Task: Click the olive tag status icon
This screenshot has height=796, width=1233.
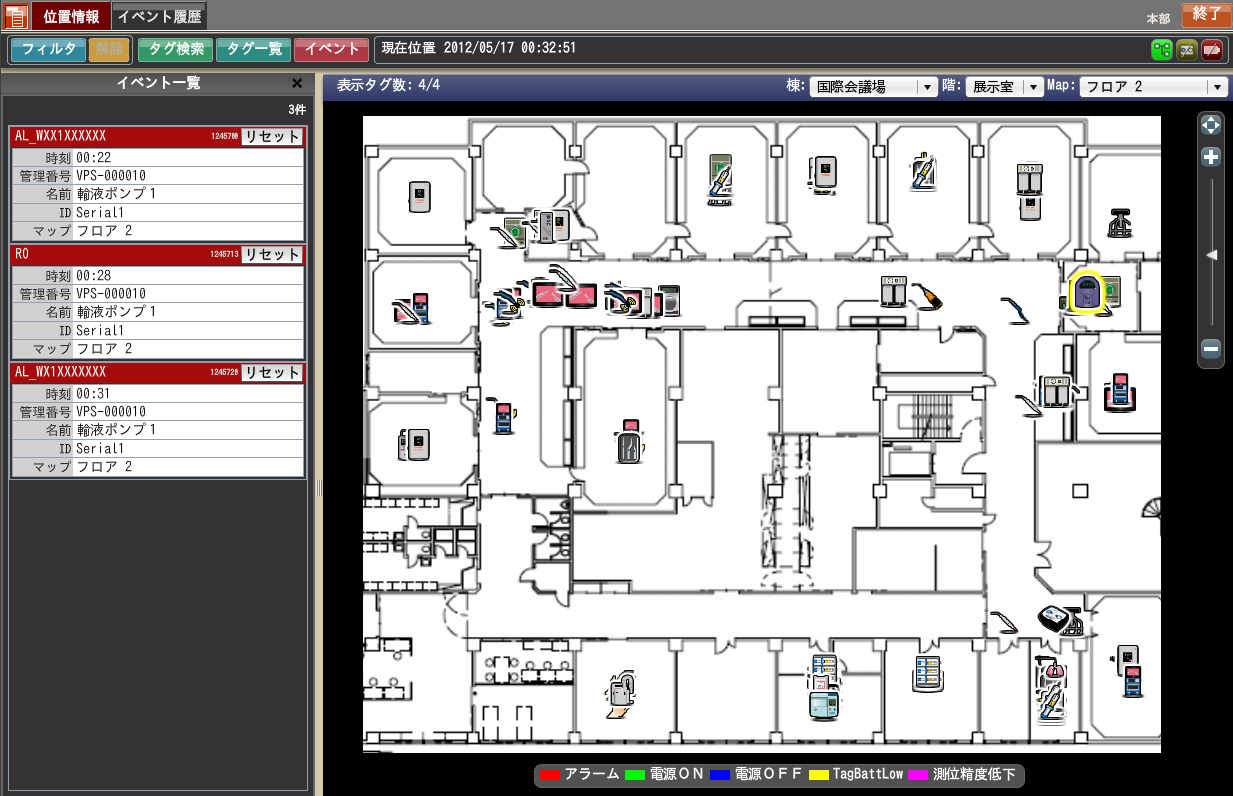Action: point(1187,49)
